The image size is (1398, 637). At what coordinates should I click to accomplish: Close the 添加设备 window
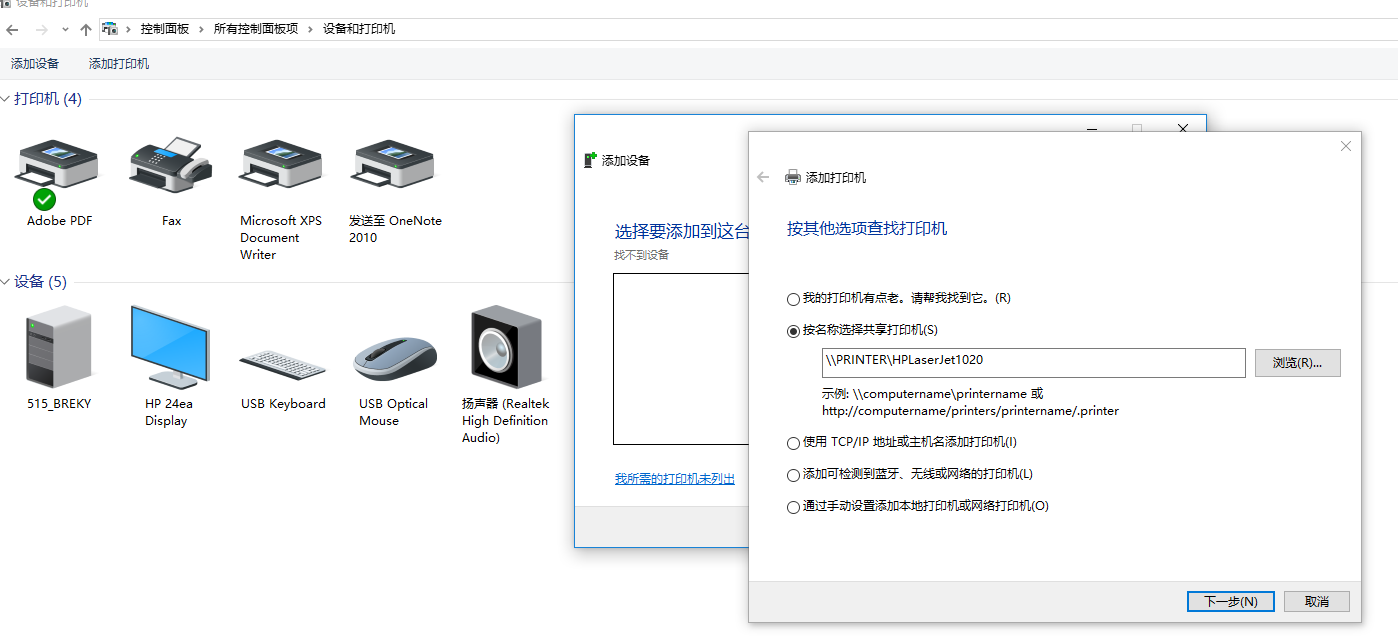pos(1182,129)
